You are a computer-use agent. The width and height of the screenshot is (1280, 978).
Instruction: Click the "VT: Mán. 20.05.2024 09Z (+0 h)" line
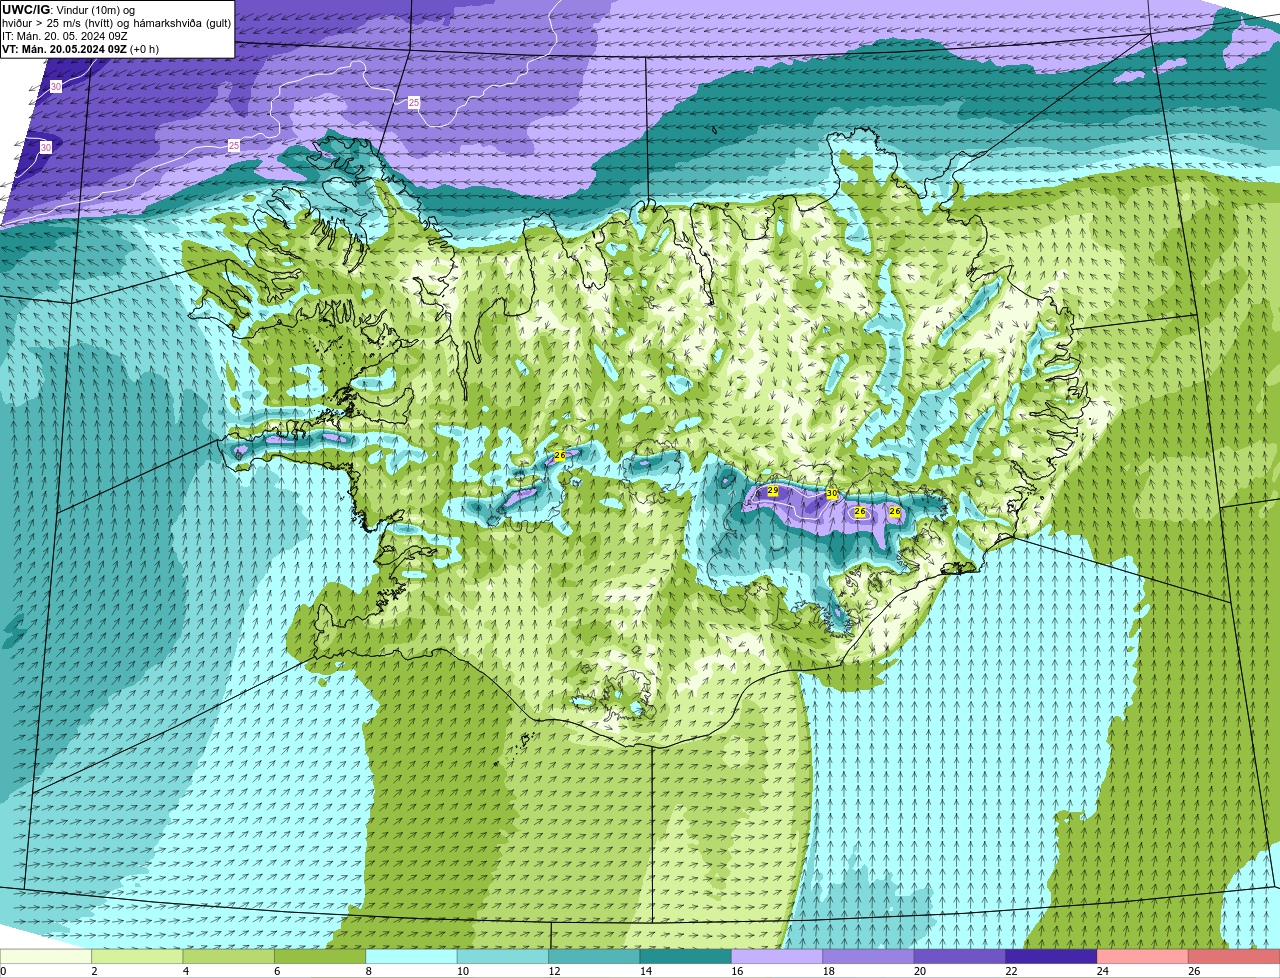click(80, 49)
